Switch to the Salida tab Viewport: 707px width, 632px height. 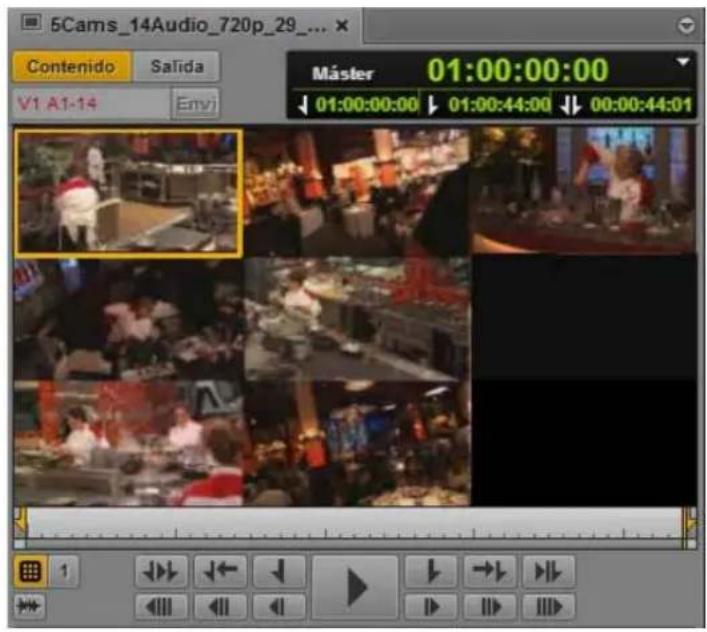(177, 66)
